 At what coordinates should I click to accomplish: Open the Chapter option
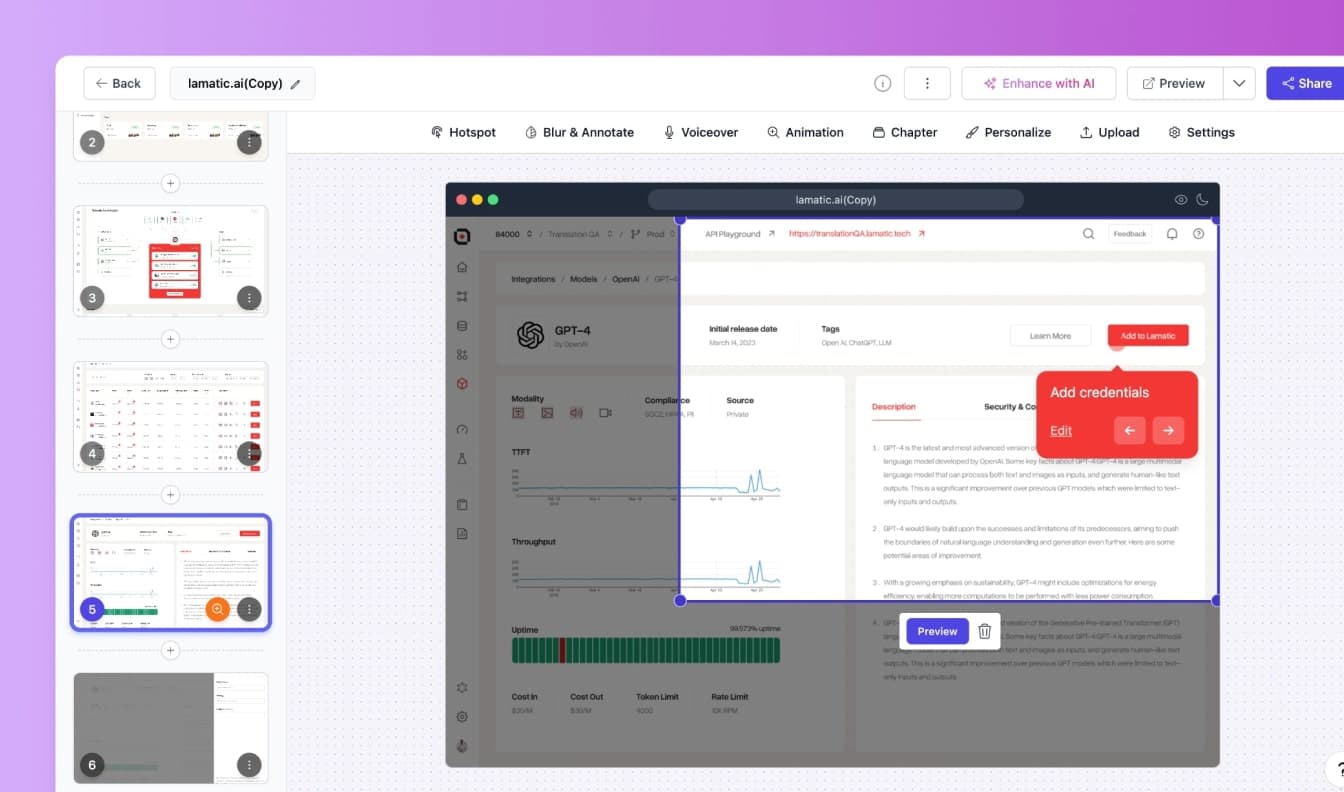905,132
